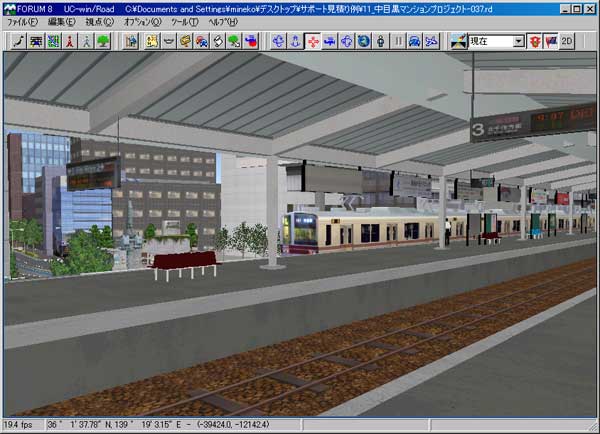Select the red walking figure icon
The width and height of the screenshot is (600, 434).
click(x=69, y=41)
